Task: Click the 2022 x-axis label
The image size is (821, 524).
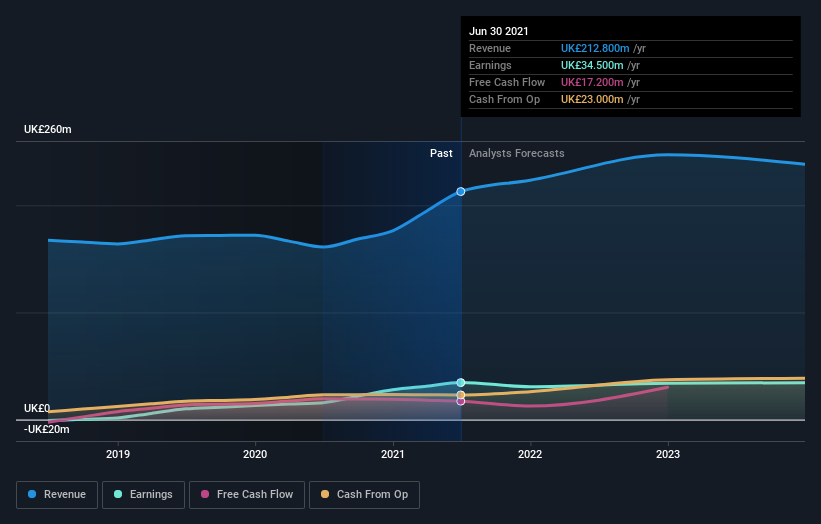Action: [x=530, y=454]
